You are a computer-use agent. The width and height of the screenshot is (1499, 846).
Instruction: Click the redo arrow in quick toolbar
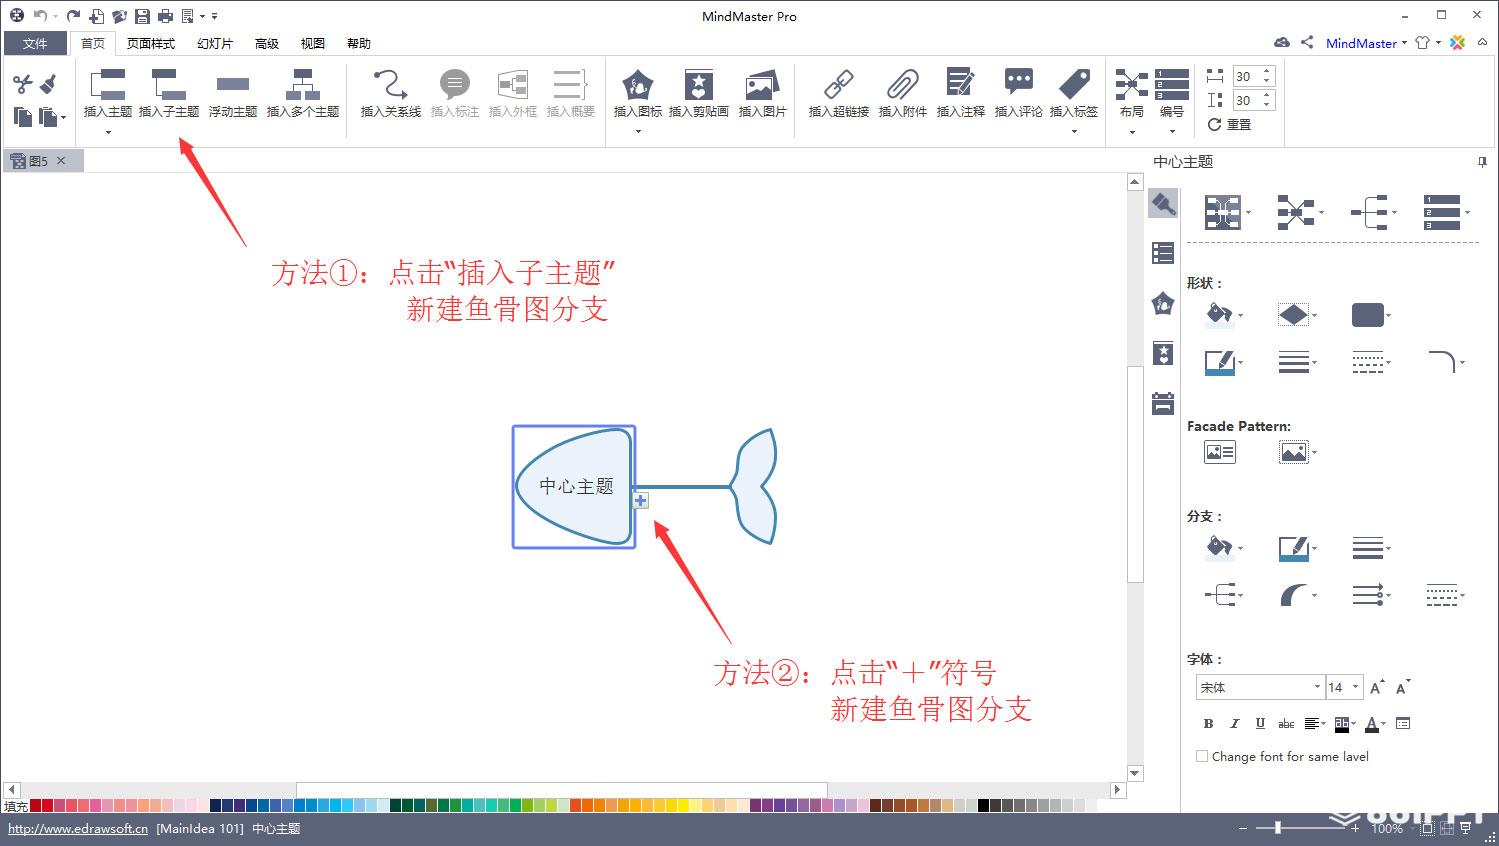click(x=73, y=16)
